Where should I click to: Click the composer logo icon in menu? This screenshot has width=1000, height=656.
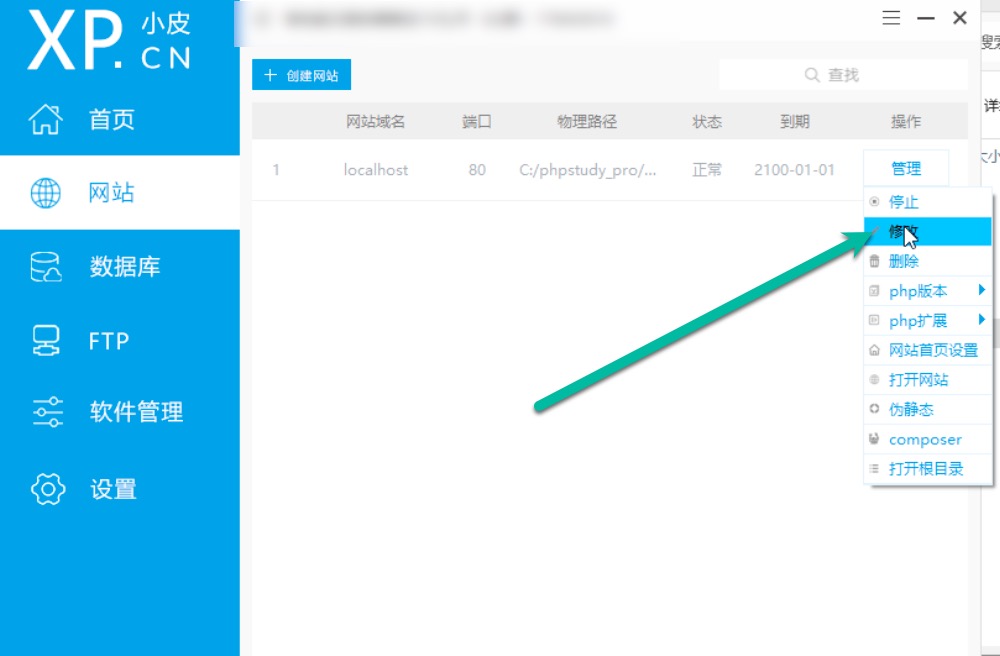tap(874, 439)
